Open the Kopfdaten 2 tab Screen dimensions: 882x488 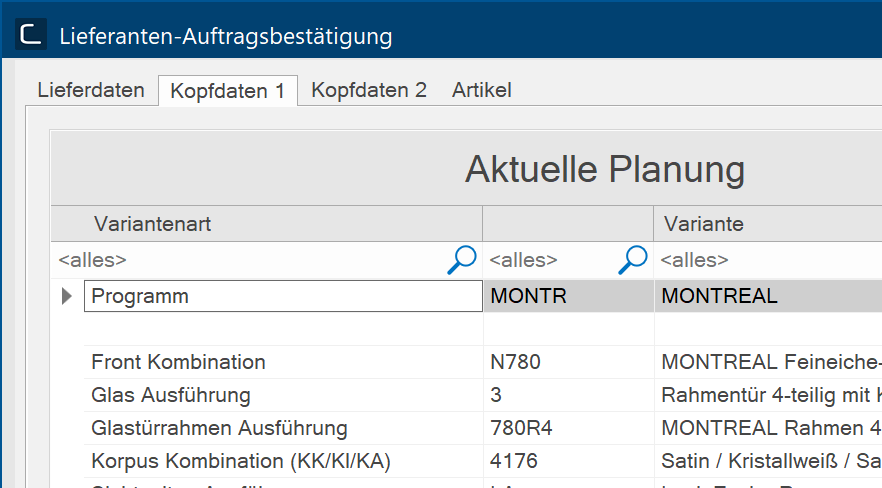(369, 90)
